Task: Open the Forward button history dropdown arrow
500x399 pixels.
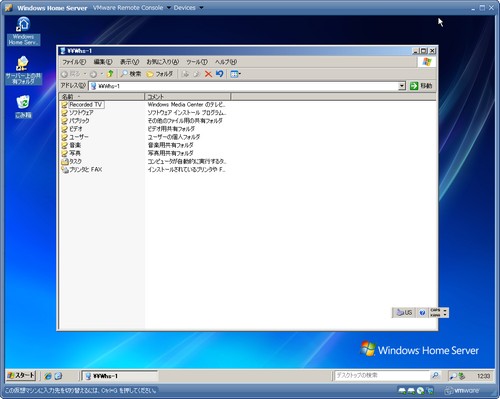Action: 102,74
